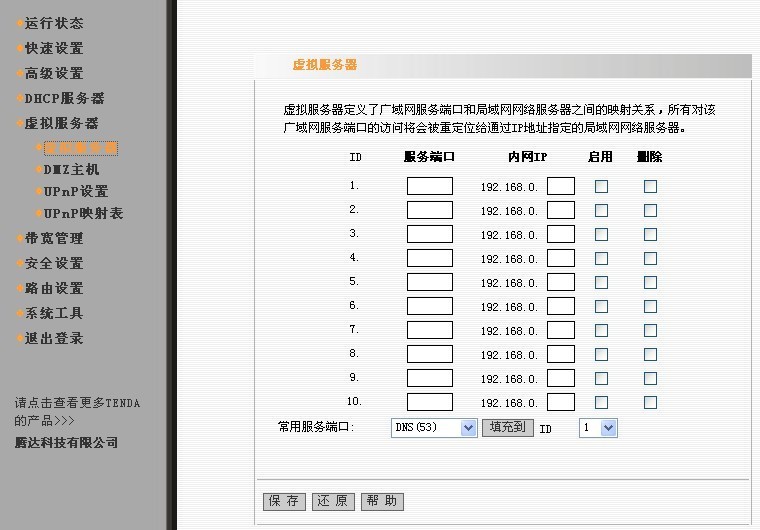Enable rule 6 with the 启用 checkbox
The height and width of the screenshot is (530, 760).
pos(602,306)
